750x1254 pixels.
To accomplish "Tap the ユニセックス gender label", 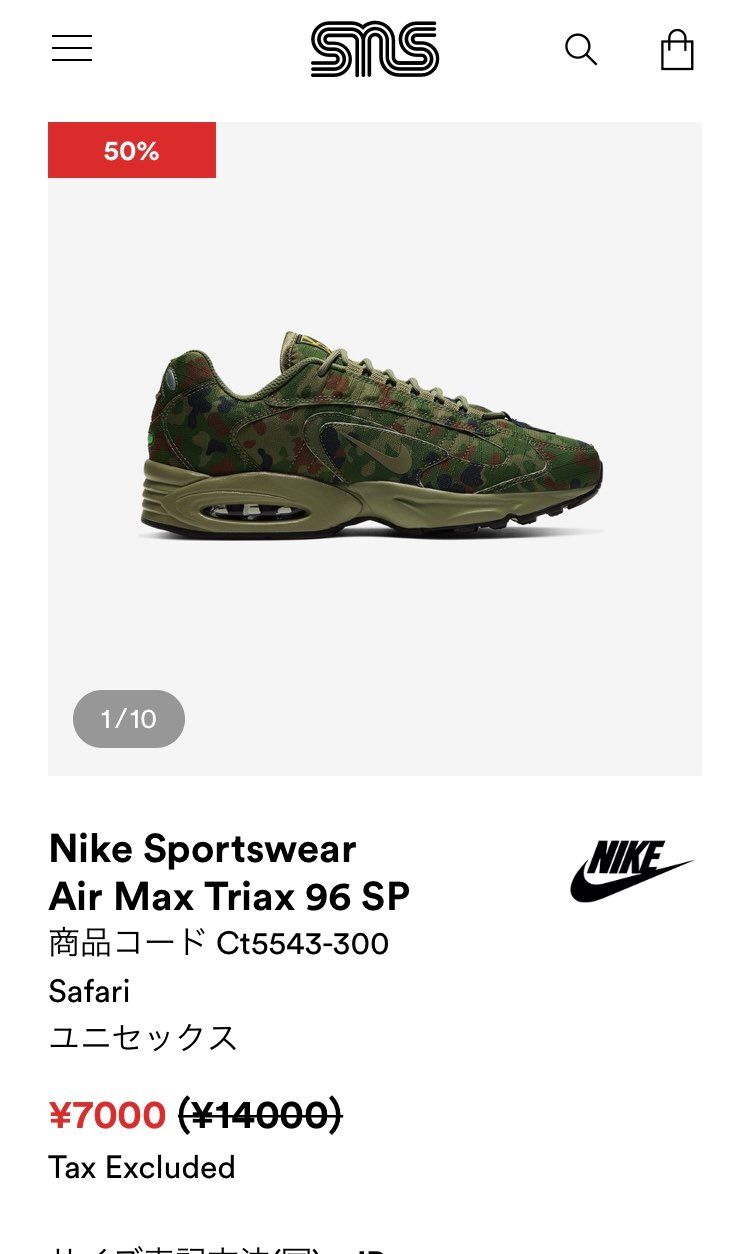I will coord(143,1038).
